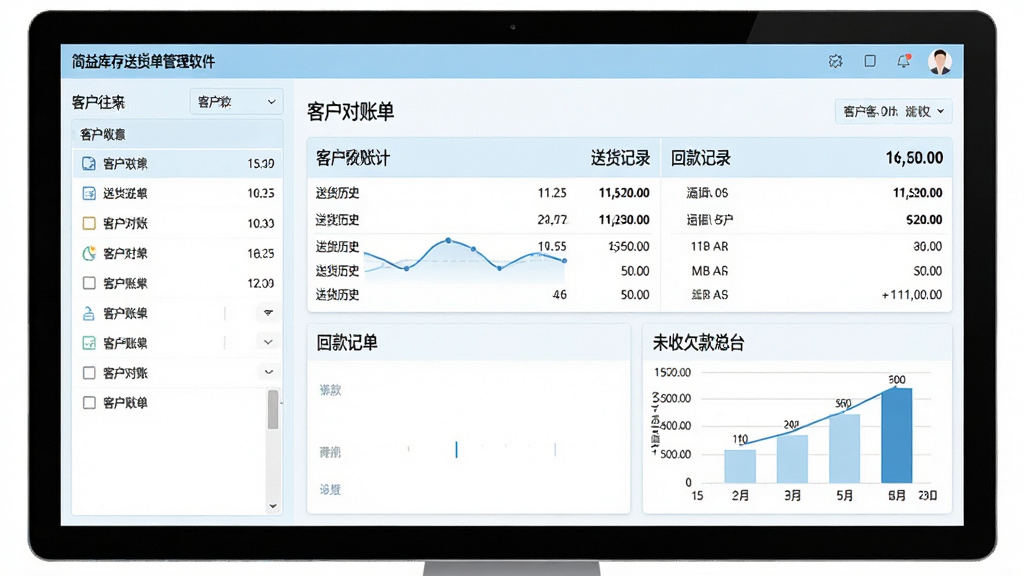Click the sidebar scrollbar thumb

(273, 409)
